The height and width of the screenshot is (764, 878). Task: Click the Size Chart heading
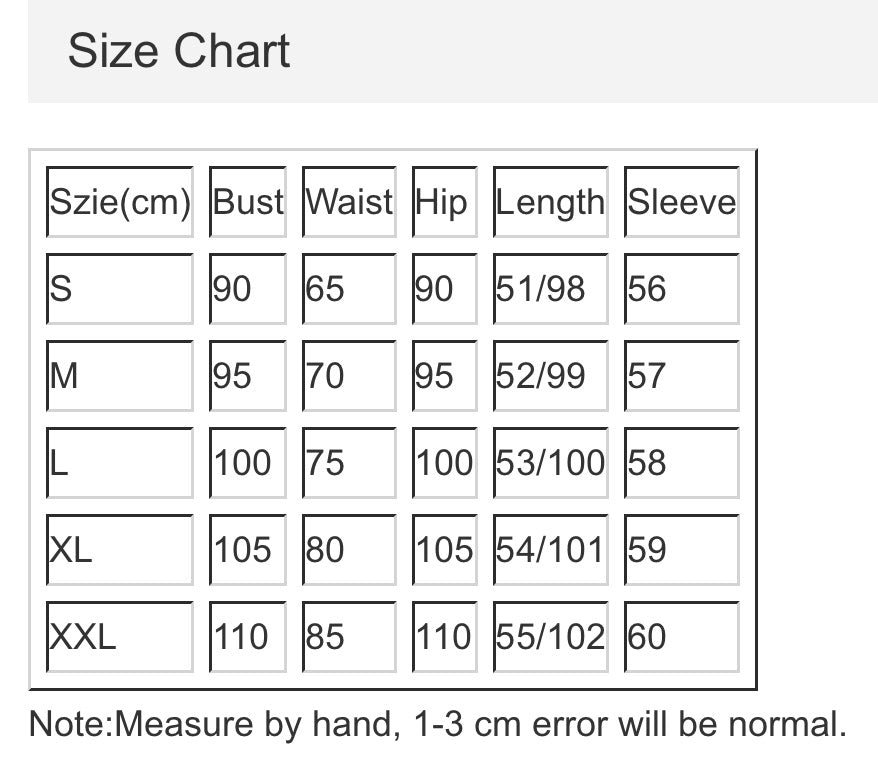[x=179, y=51]
